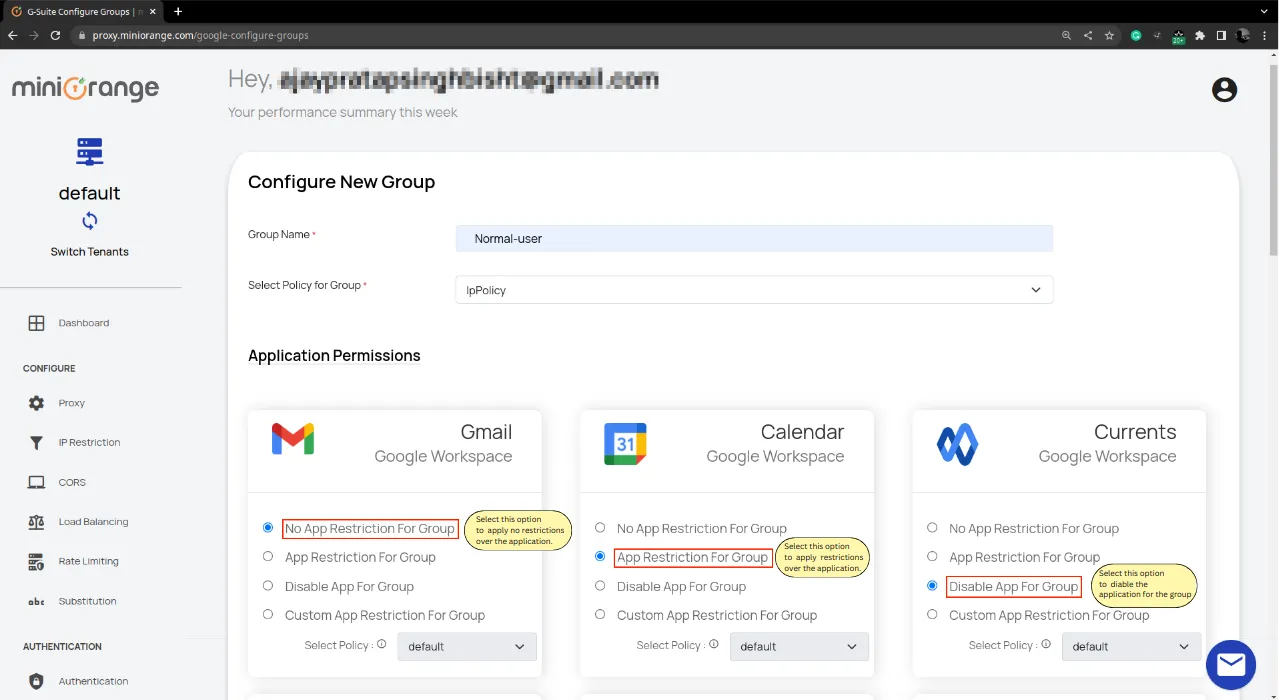Viewport: 1279px width, 700px height.
Task: Open the Grammarly extension
Action: point(1136,35)
